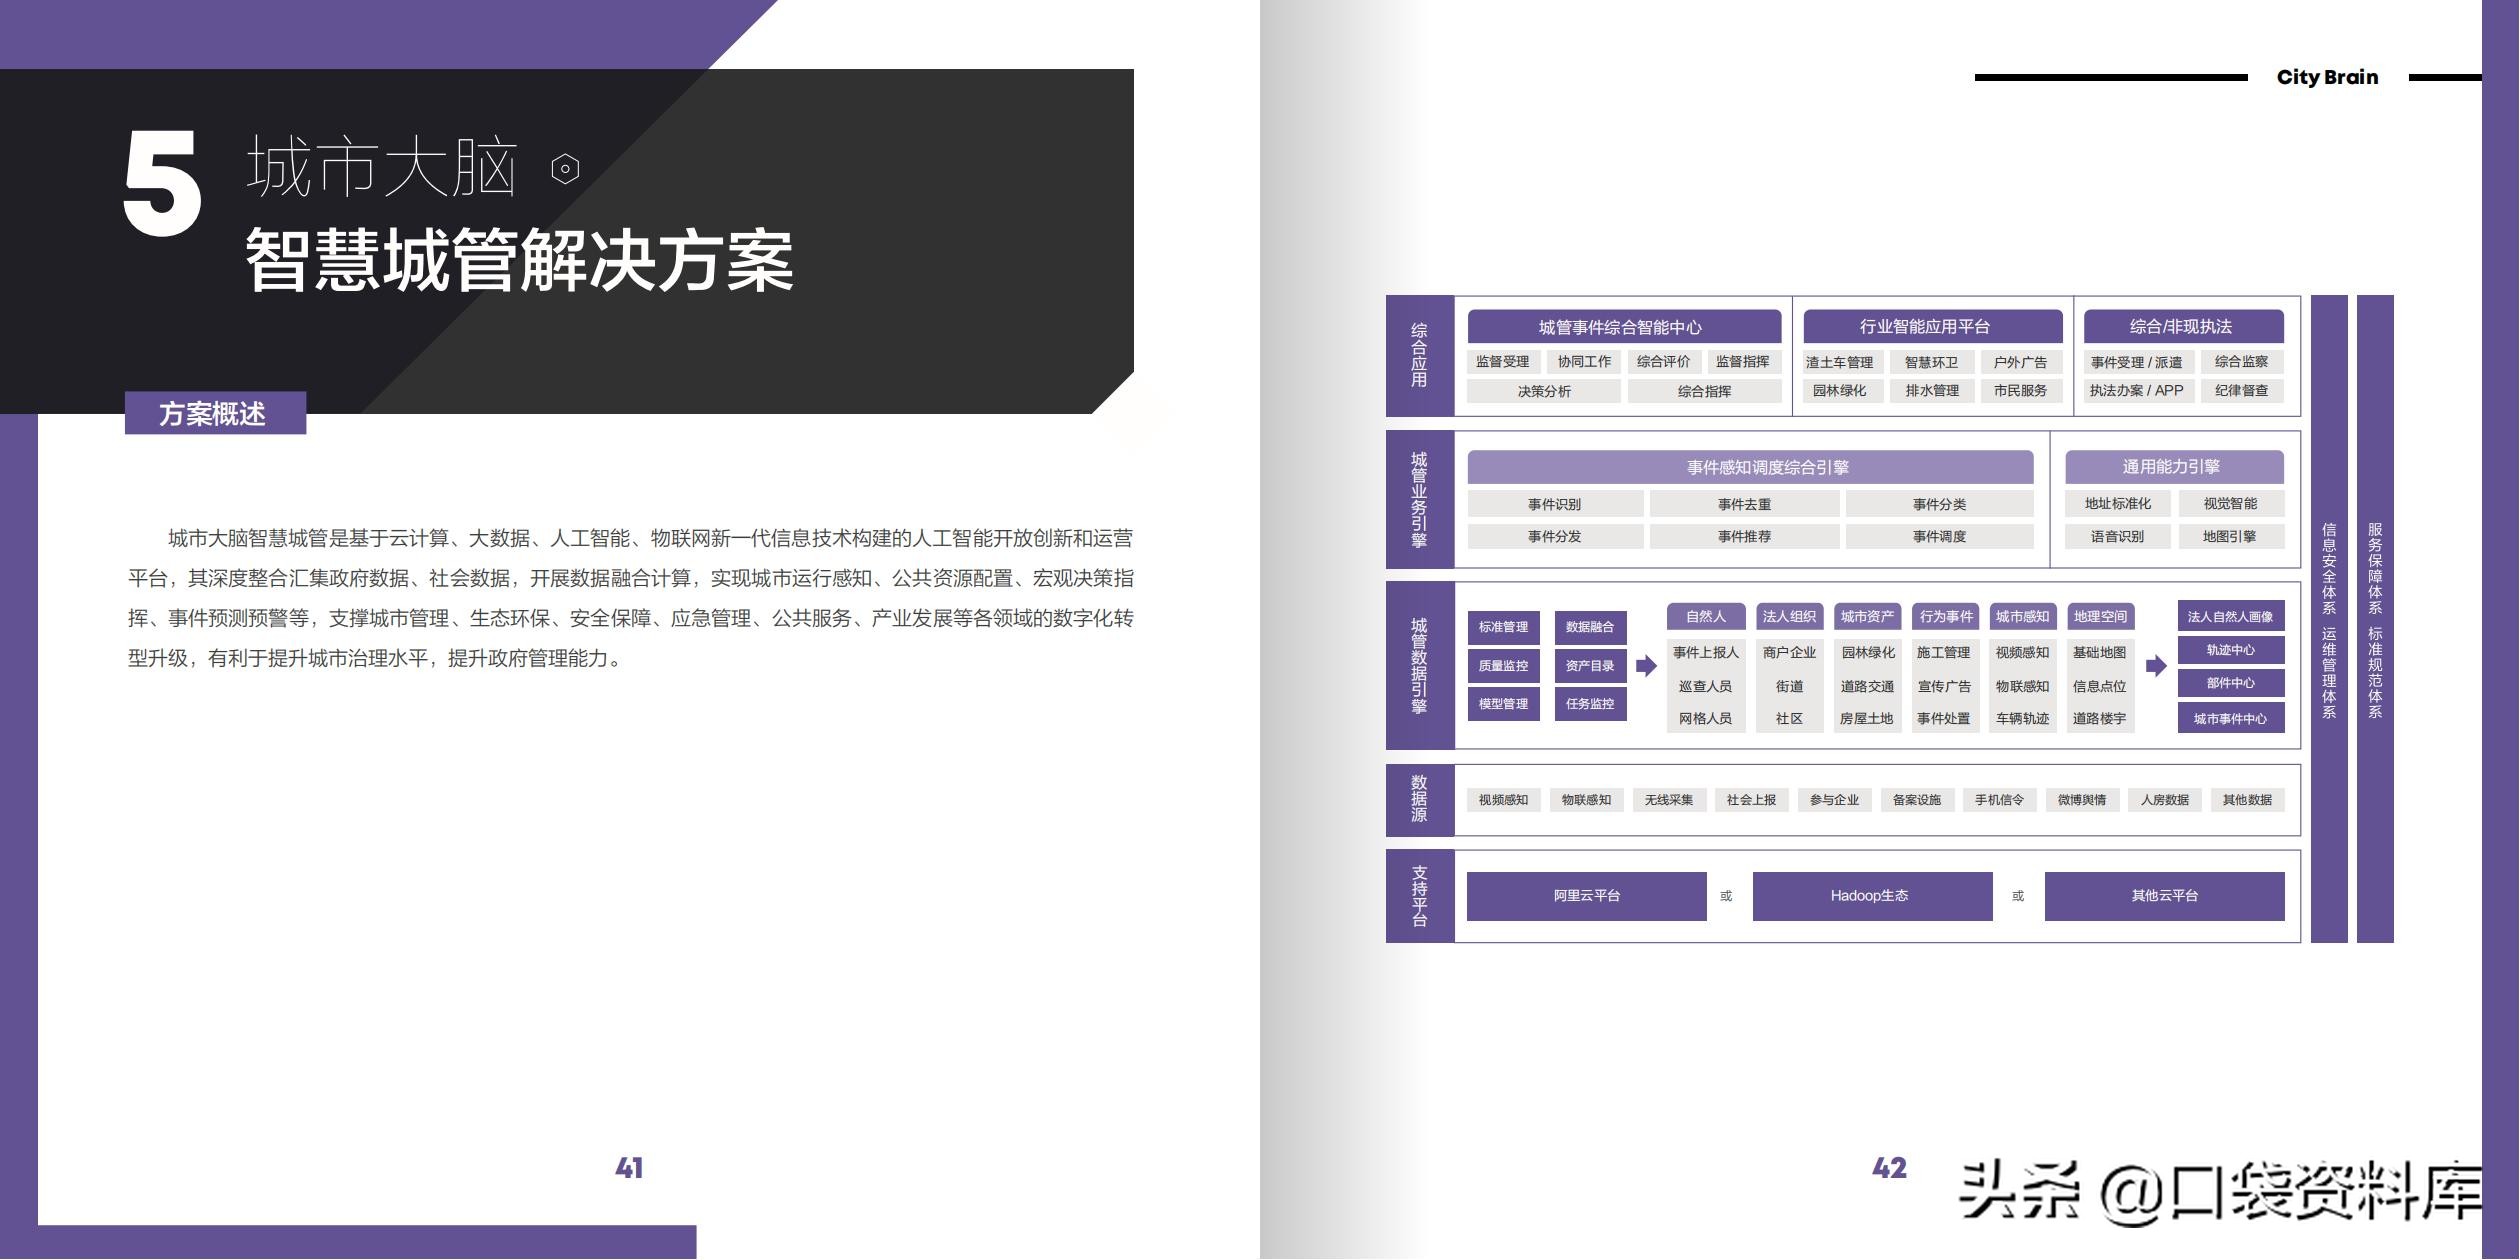Select 车辆轨迹 entry
The image size is (2520, 1260).
pyautogui.click(x=2023, y=719)
